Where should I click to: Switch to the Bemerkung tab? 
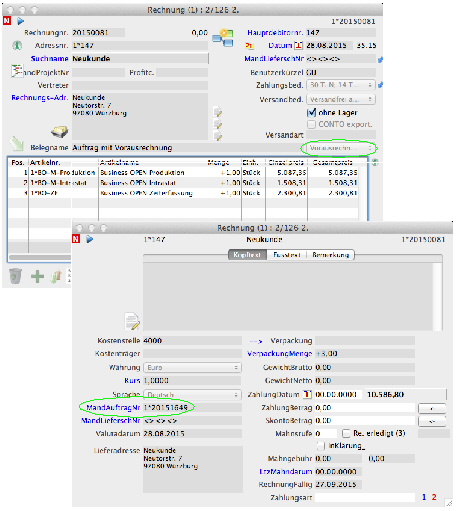[330, 255]
